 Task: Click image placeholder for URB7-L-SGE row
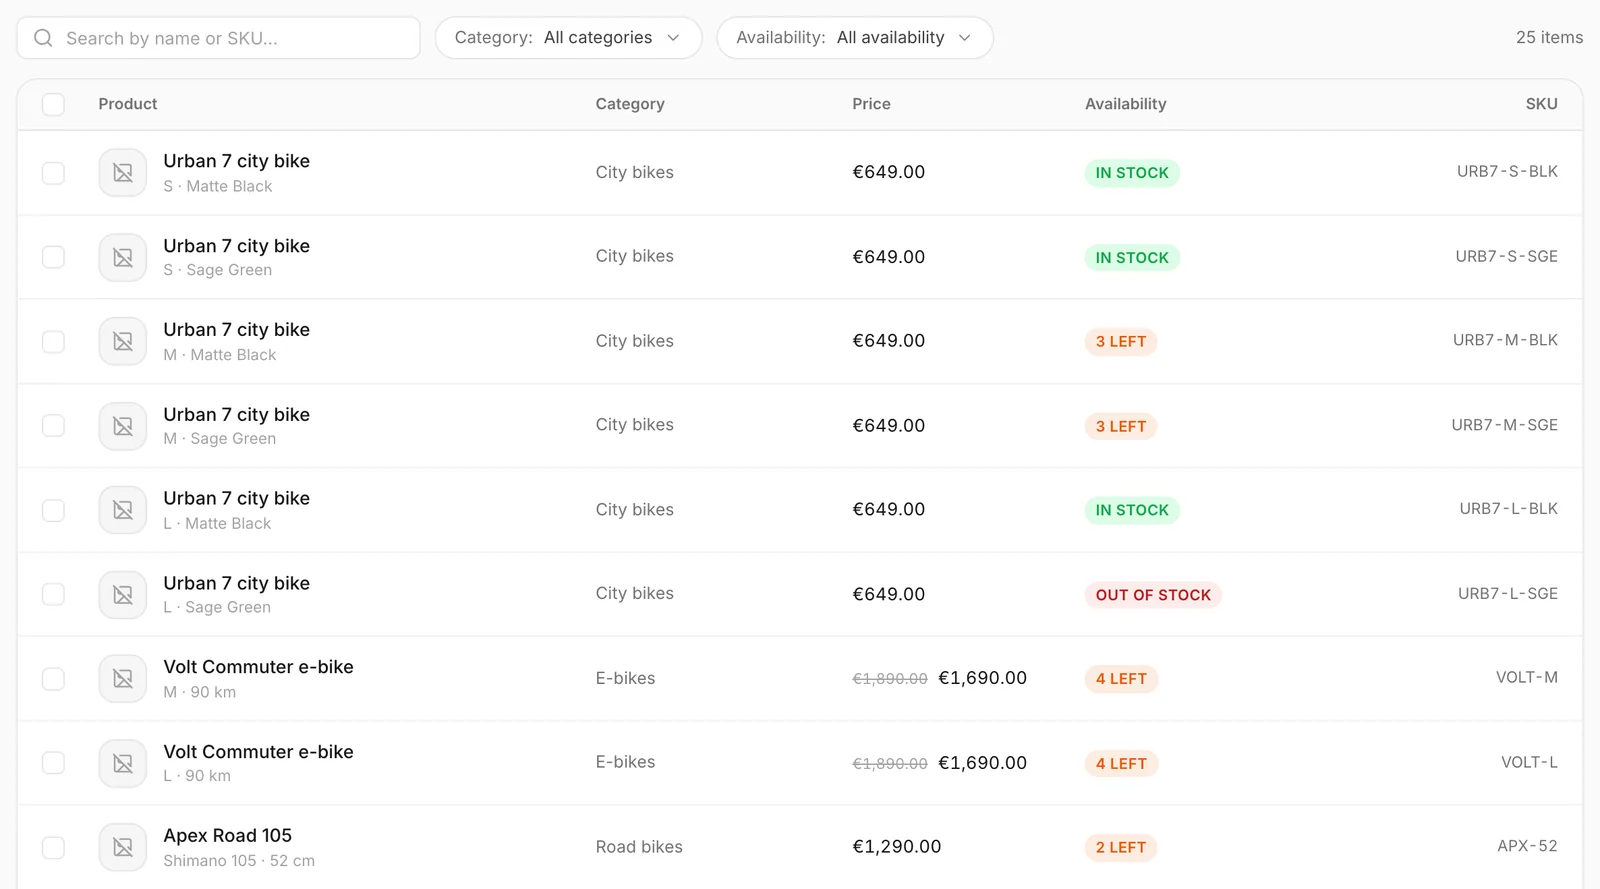[123, 595]
